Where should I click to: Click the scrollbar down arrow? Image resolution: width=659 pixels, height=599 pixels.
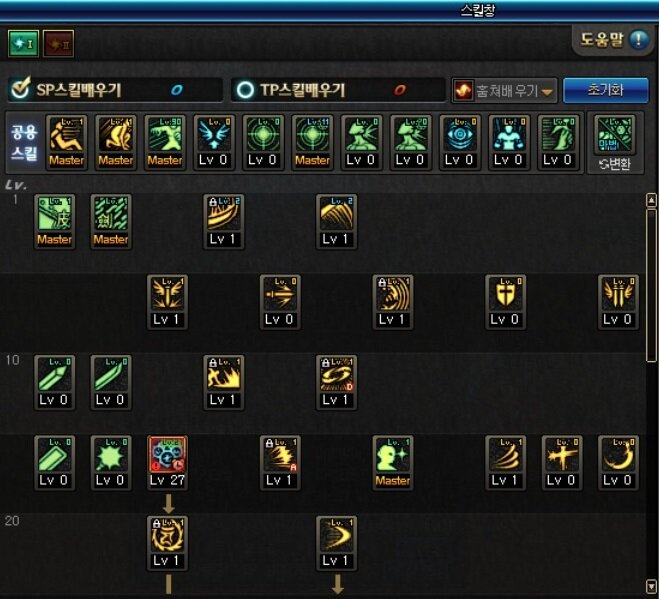[651, 586]
